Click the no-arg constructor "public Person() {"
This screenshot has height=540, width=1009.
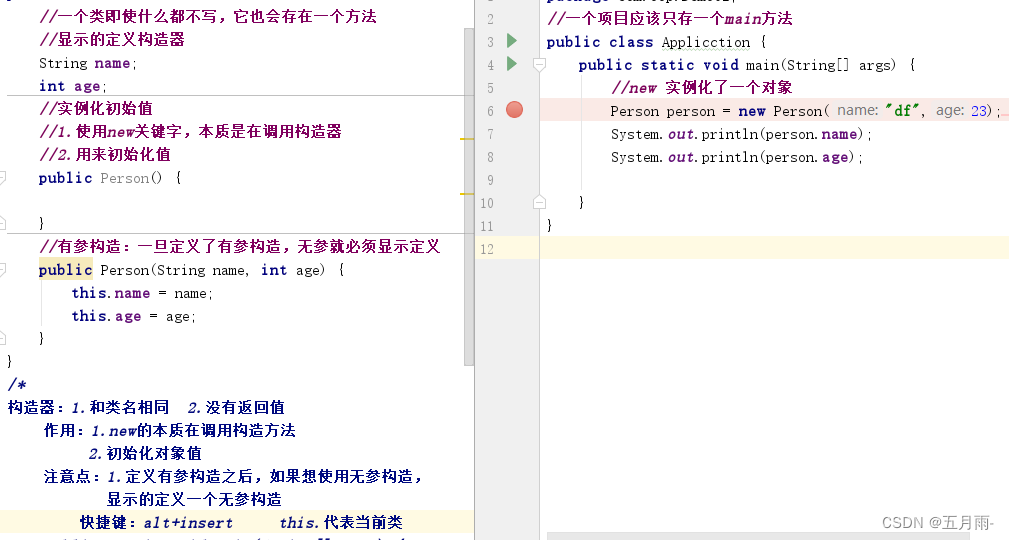(110, 178)
